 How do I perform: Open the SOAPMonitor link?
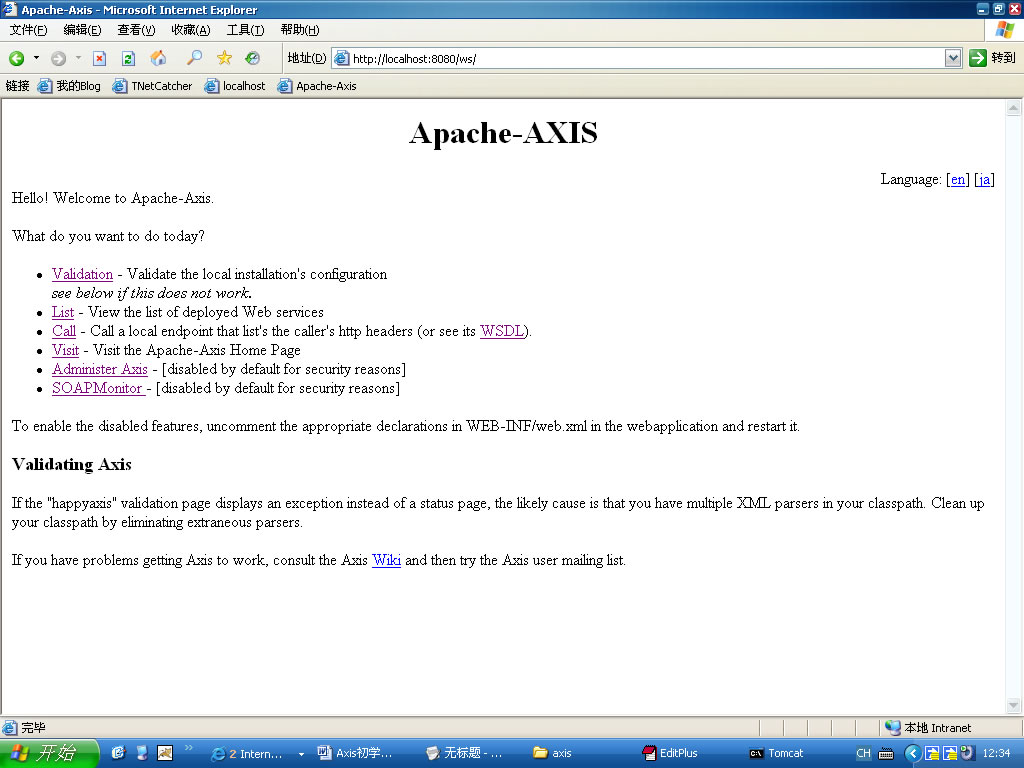(x=98, y=388)
